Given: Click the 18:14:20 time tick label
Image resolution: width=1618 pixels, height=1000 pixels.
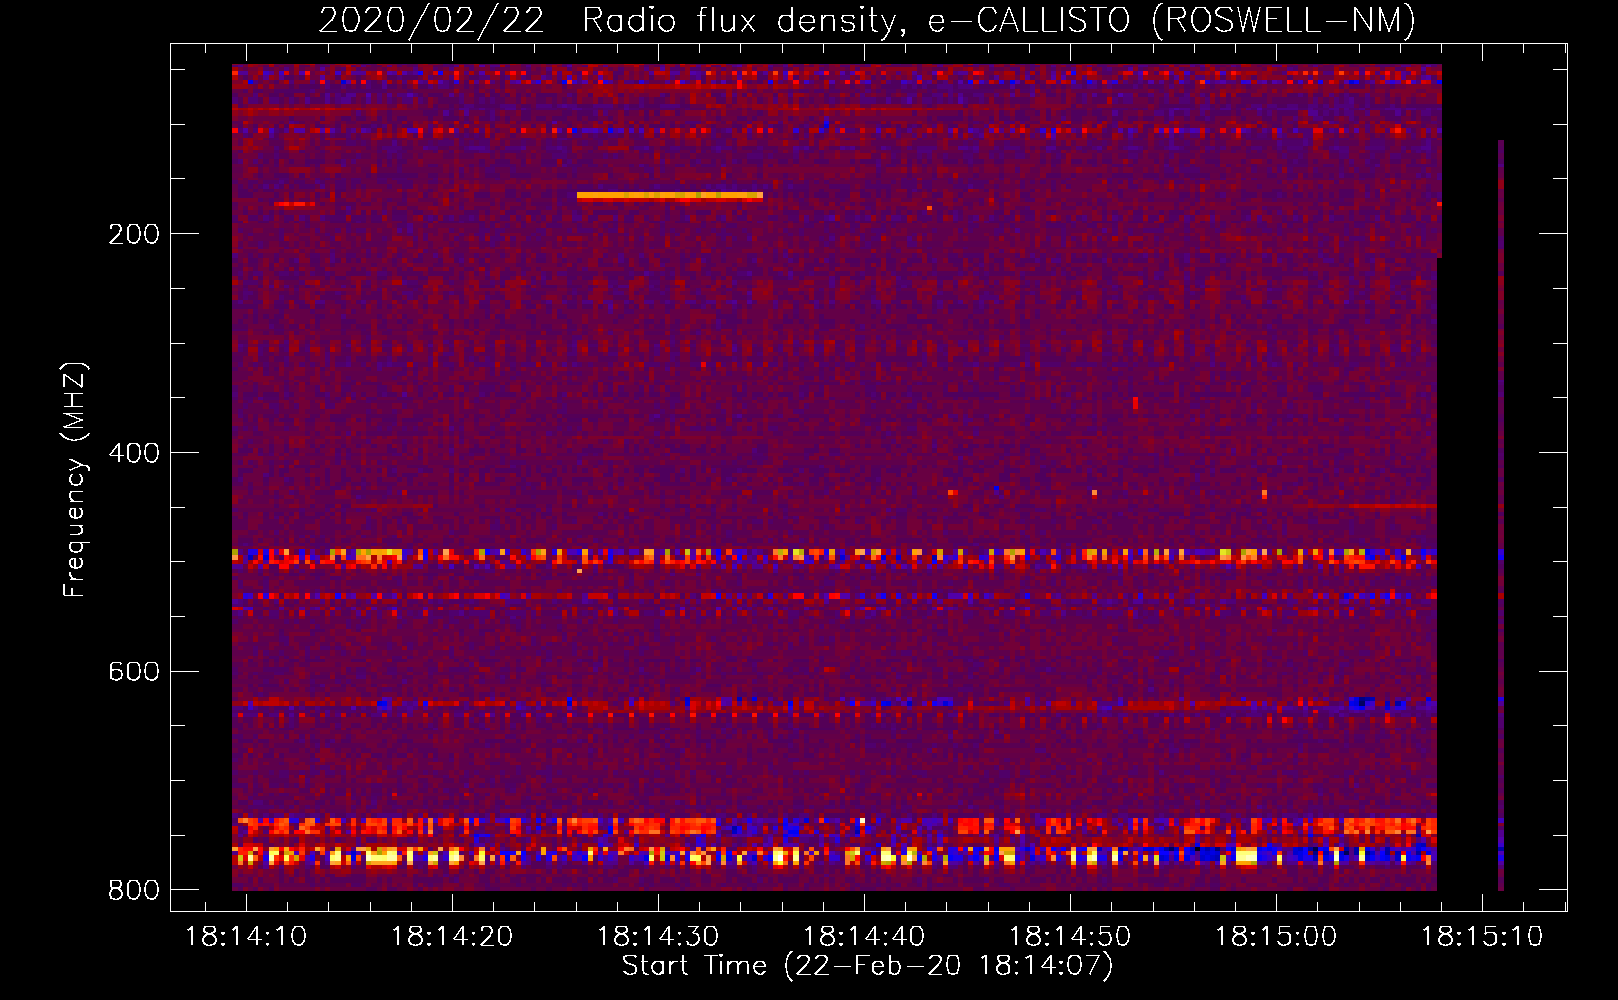Looking at the screenshot, I should click(452, 937).
